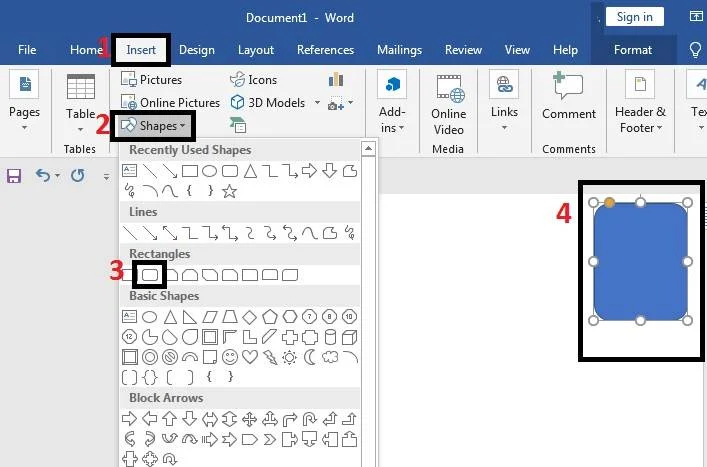The width and height of the screenshot is (707, 467).
Task: Switch to the Review tab
Action: click(463, 50)
